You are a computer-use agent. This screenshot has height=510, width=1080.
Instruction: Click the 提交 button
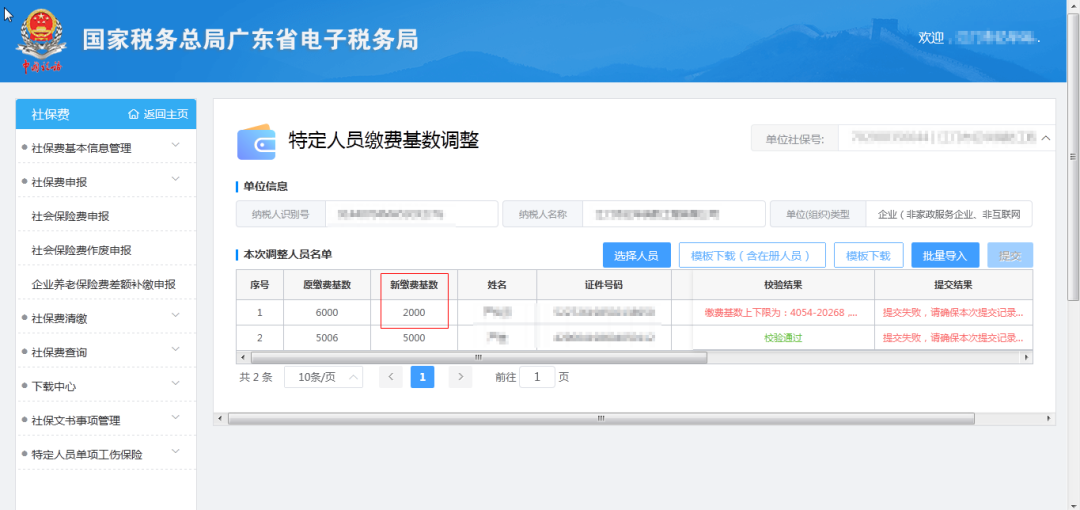pyautogui.click(x=1010, y=255)
